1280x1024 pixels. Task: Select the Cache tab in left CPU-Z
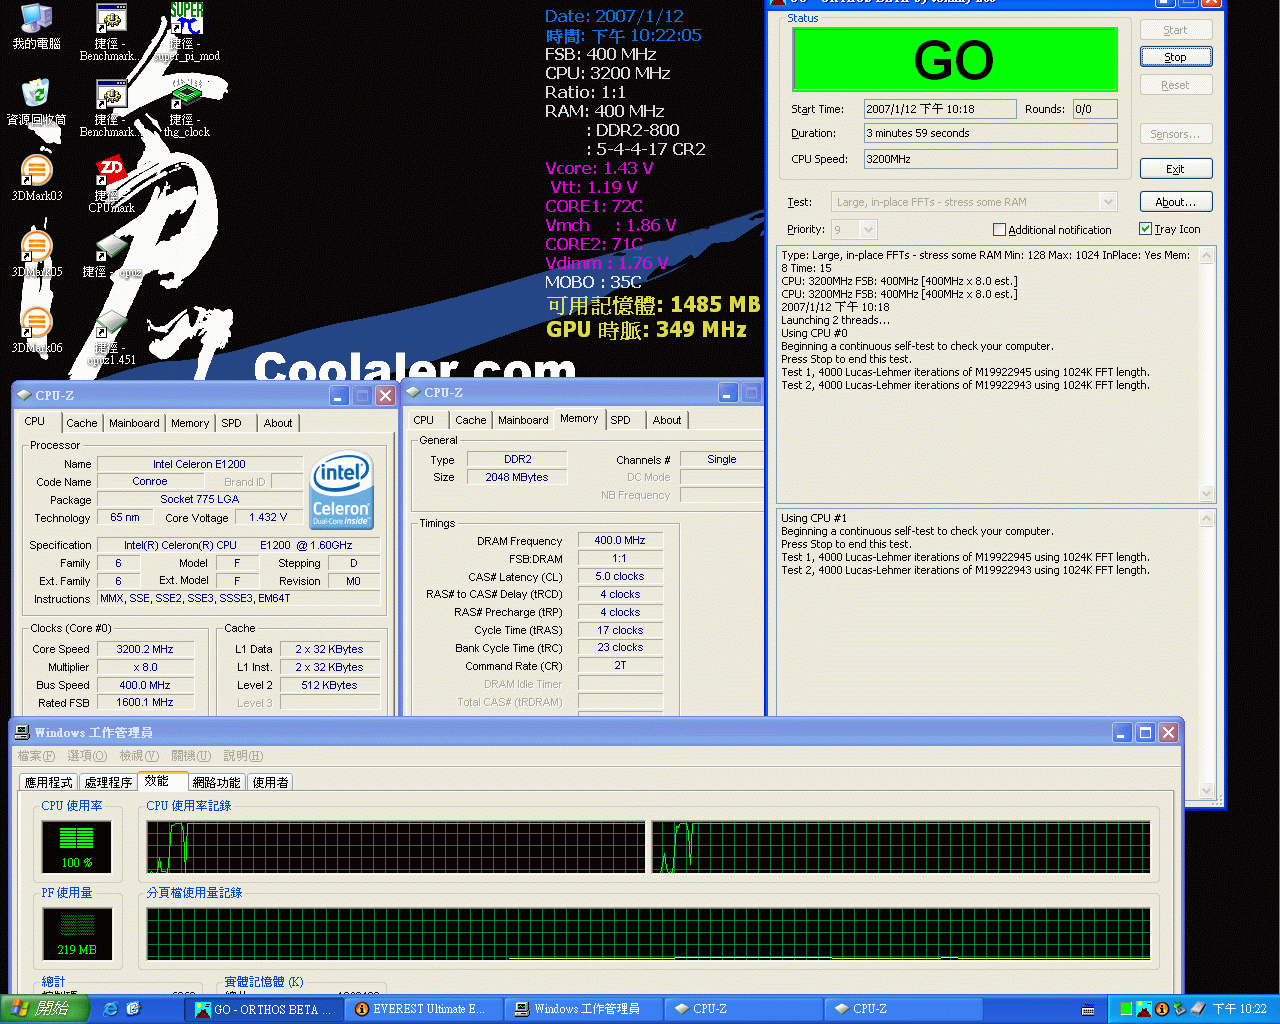click(x=82, y=423)
